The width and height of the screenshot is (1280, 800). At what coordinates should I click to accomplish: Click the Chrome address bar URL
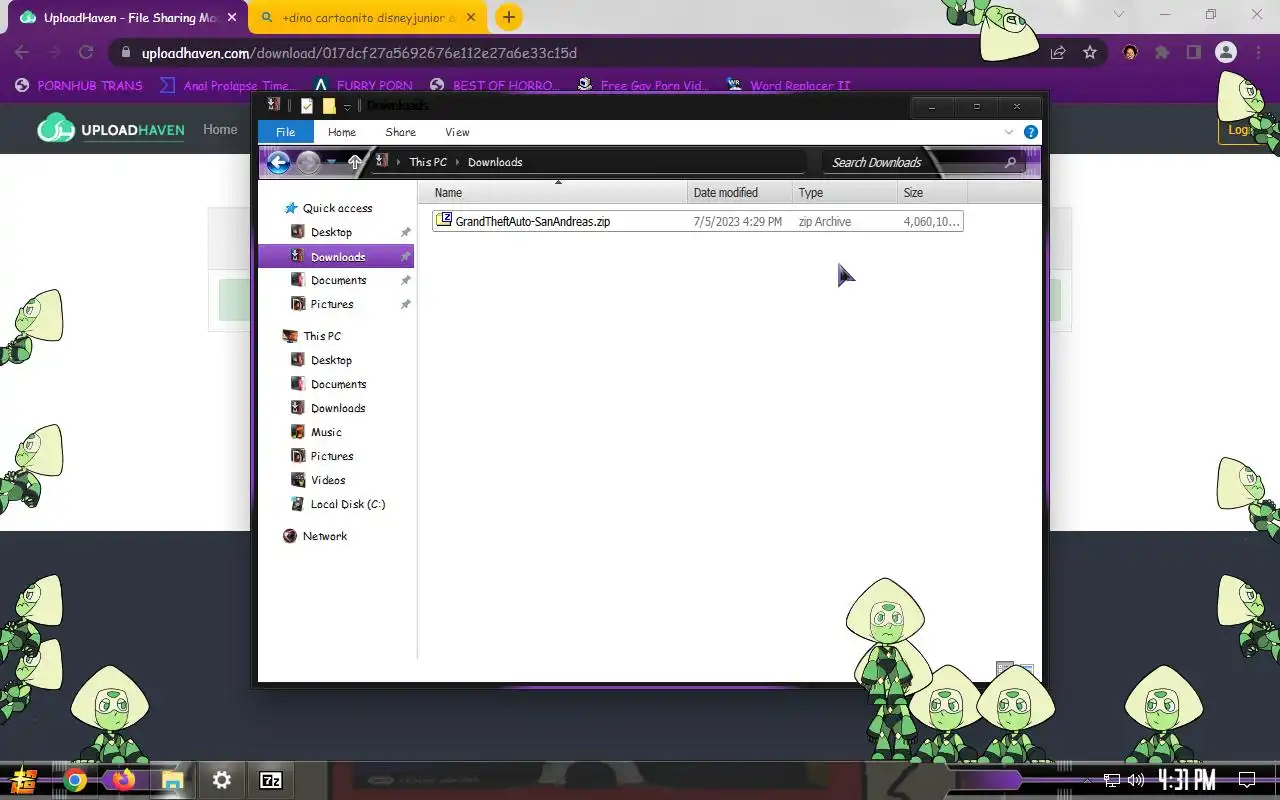tap(359, 52)
